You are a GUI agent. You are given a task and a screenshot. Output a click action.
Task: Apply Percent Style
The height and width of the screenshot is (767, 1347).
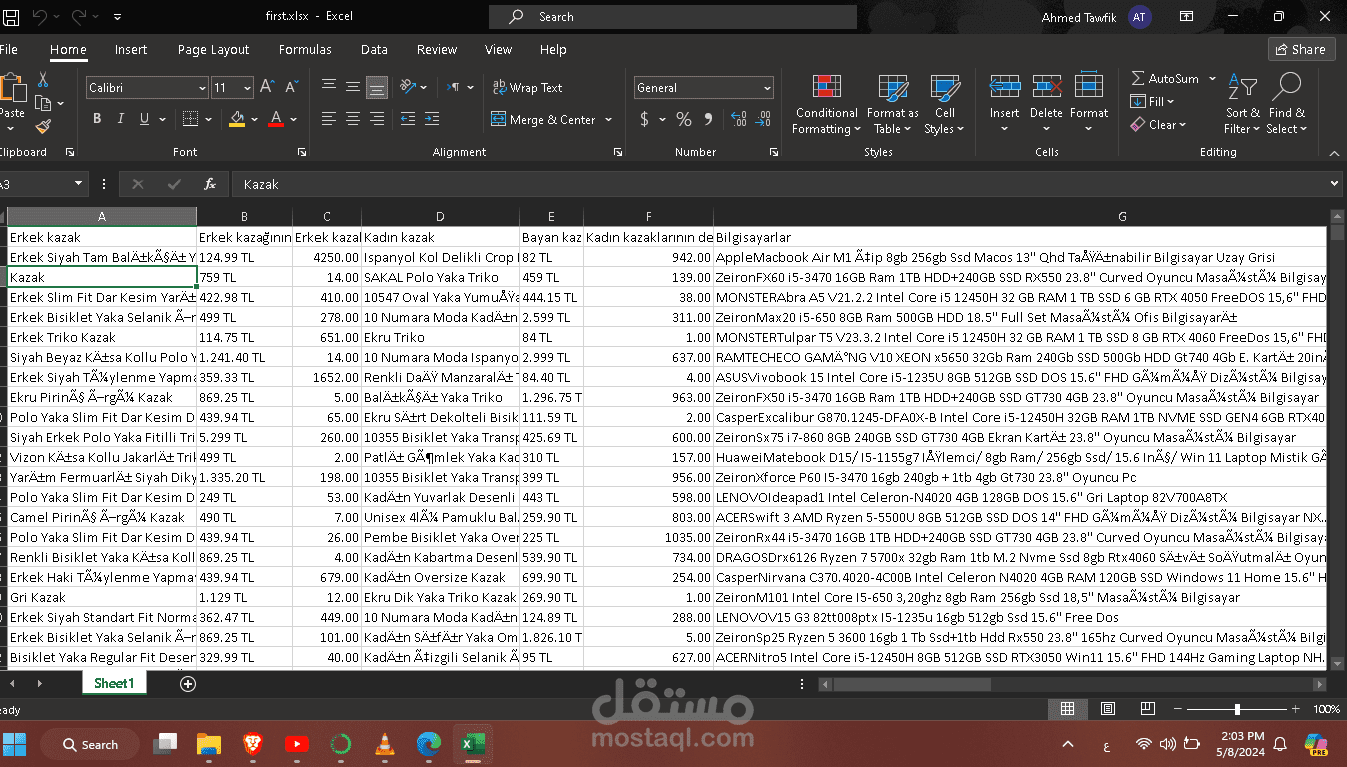point(684,120)
